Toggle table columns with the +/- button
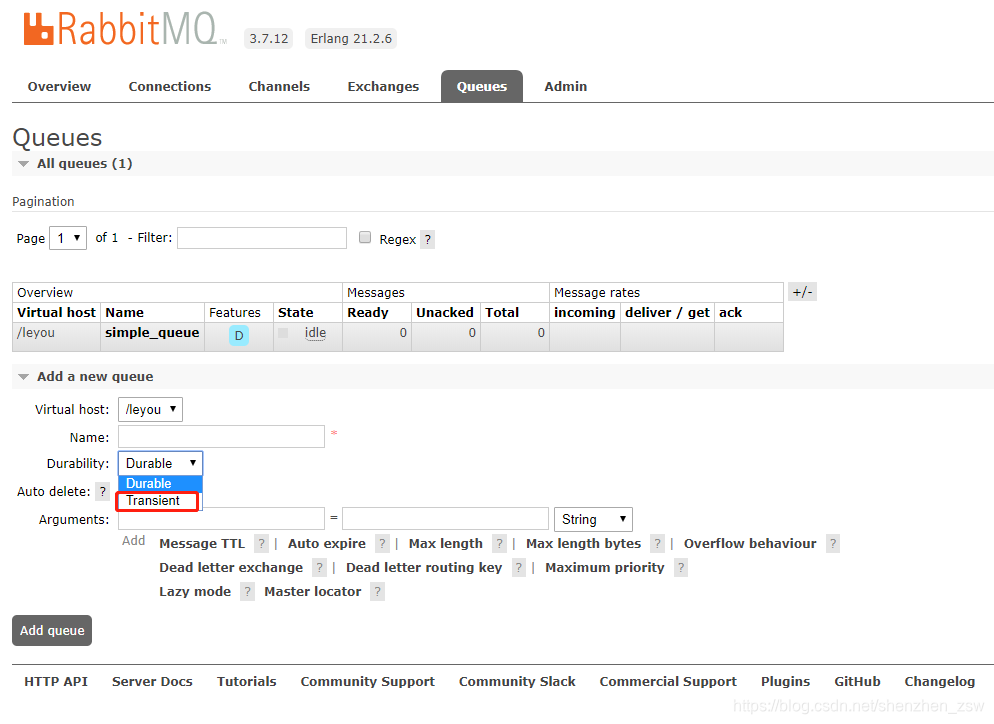This screenshot has height=724, width=994. click(x=803, y=292)
